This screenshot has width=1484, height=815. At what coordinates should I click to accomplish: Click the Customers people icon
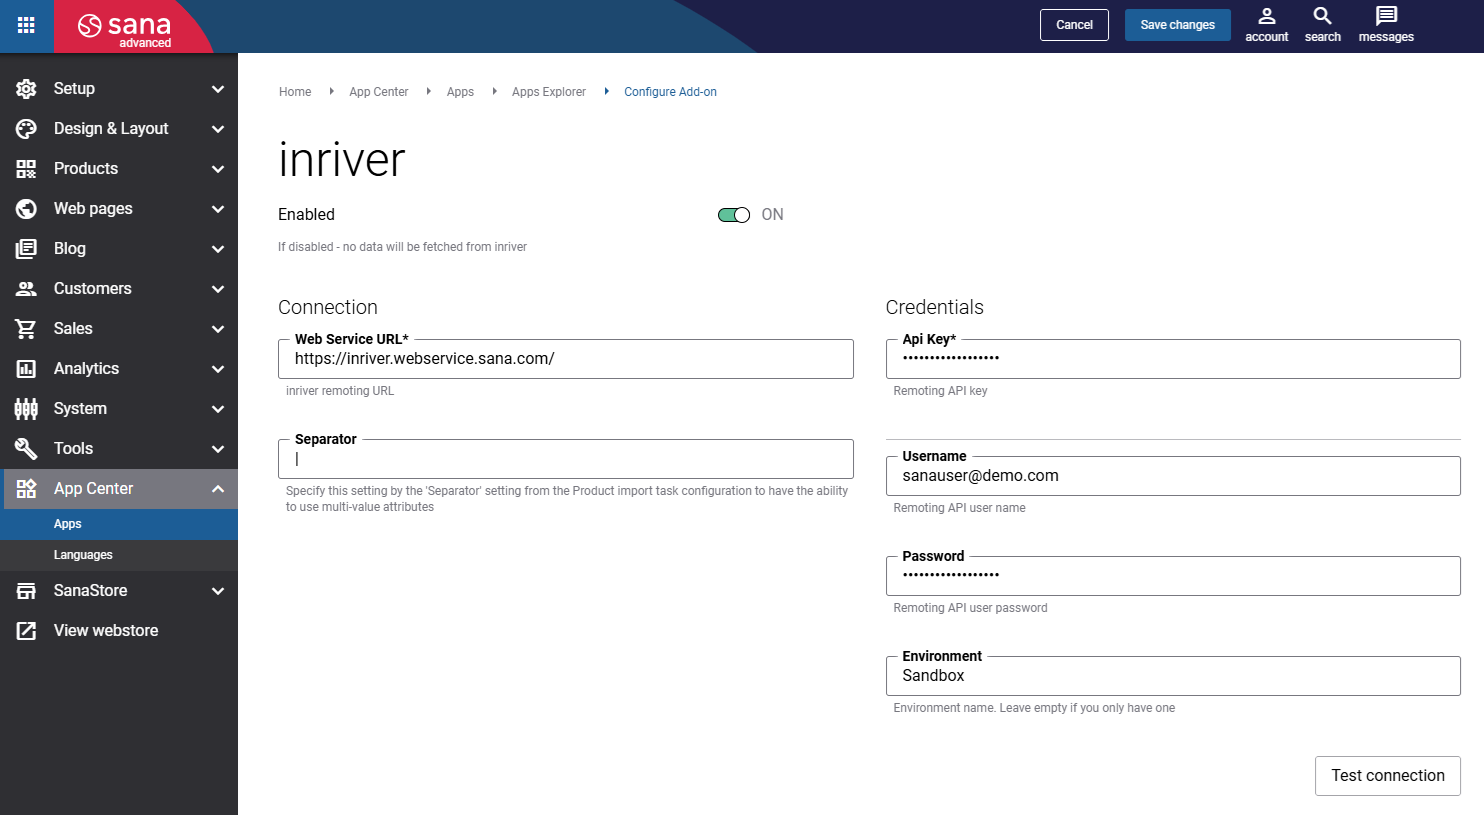[26, 289]
